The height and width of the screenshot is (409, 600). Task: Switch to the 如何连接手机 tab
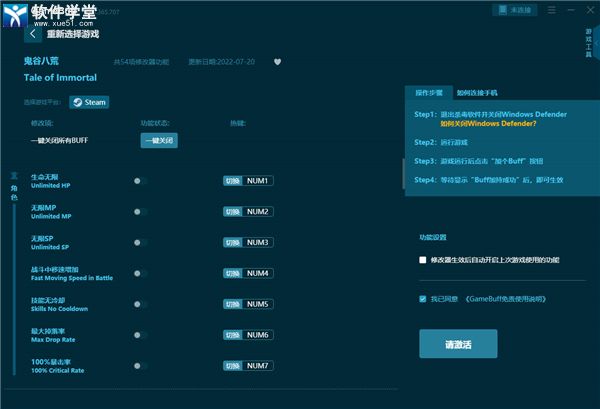(x=478, y=92)
